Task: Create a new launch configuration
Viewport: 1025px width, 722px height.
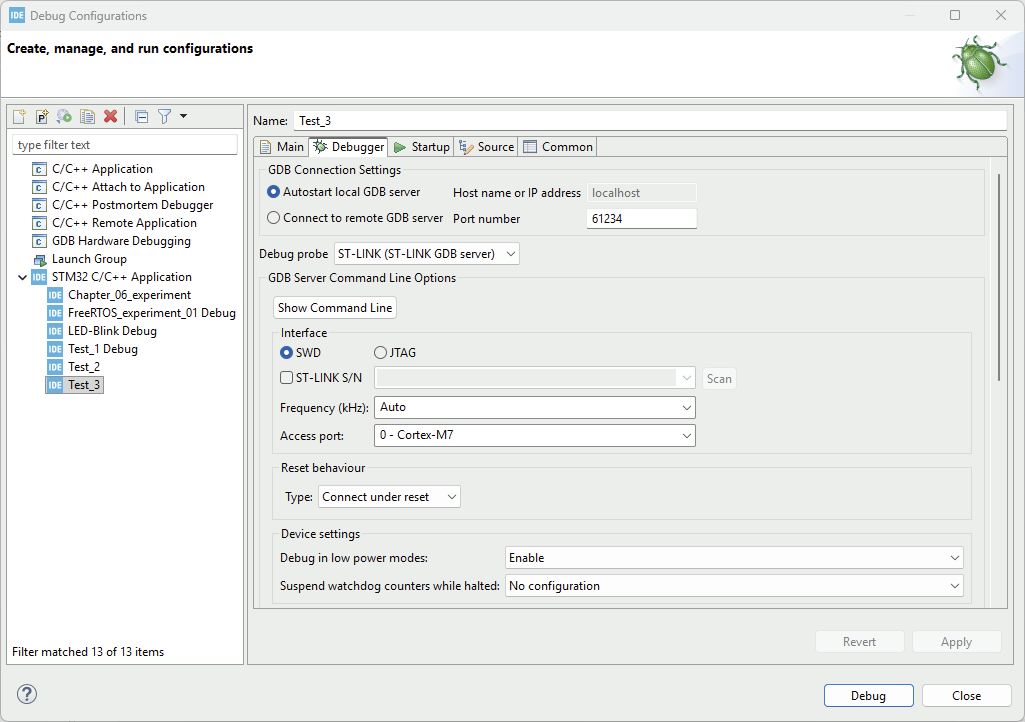Action: tap(18, 116)
